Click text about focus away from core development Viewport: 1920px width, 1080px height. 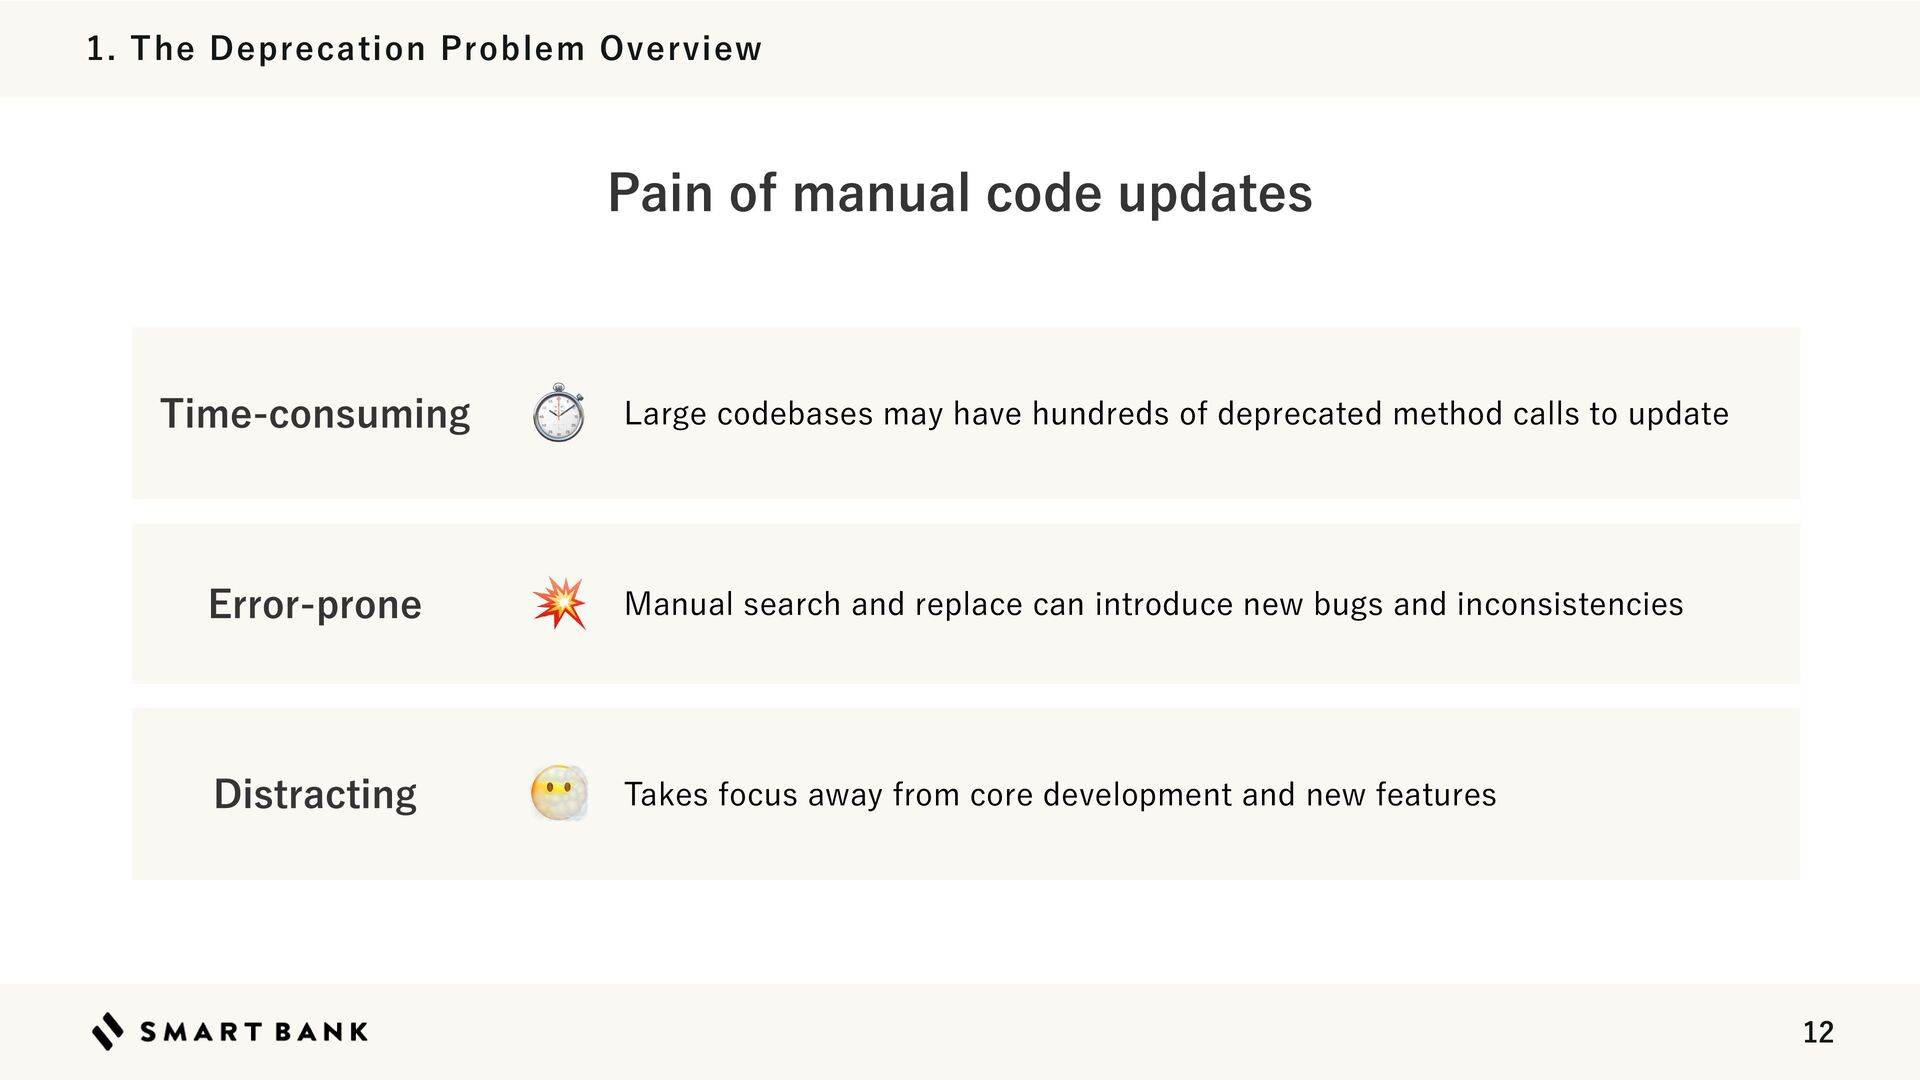1060,794
